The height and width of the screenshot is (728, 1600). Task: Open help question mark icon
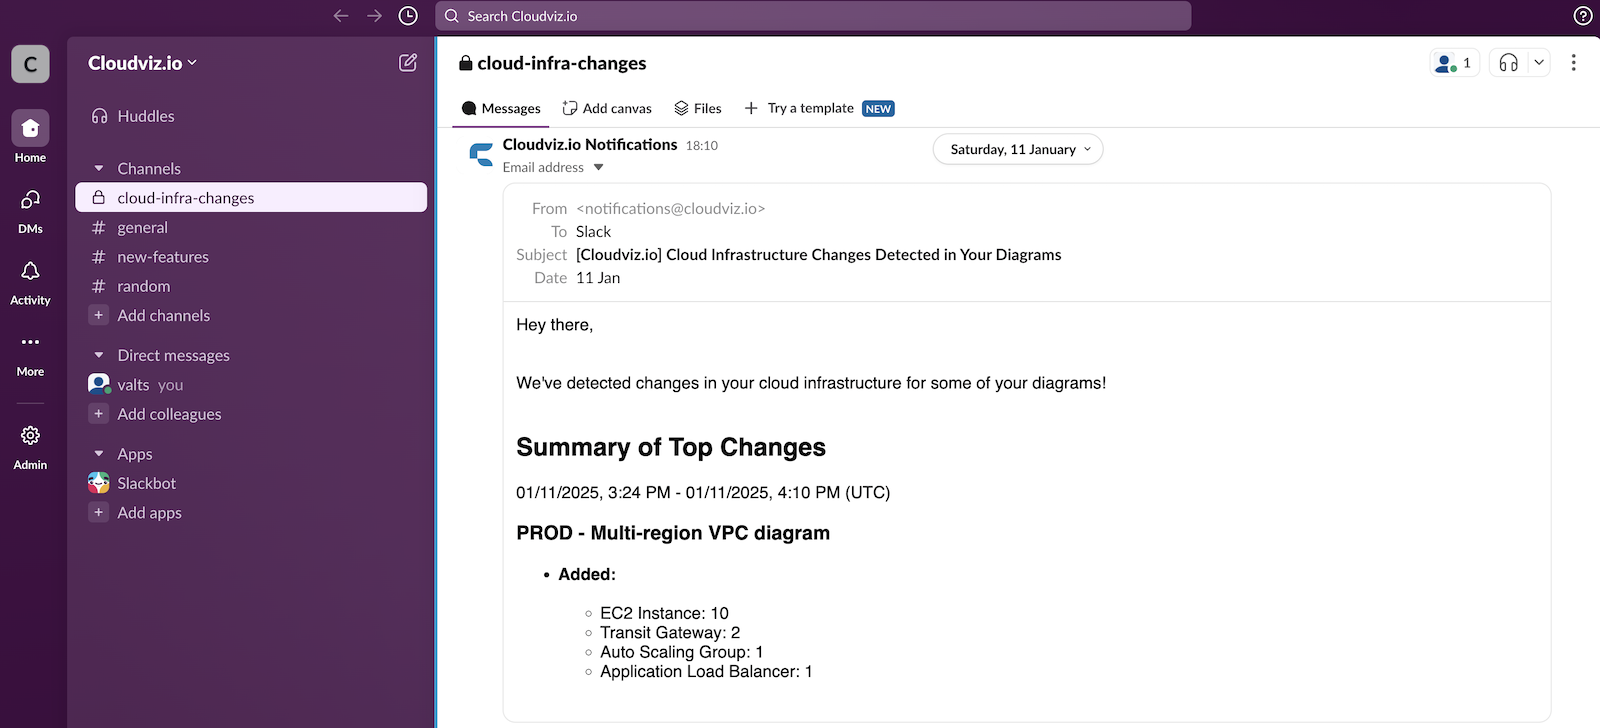click(x=1582, y=16)
